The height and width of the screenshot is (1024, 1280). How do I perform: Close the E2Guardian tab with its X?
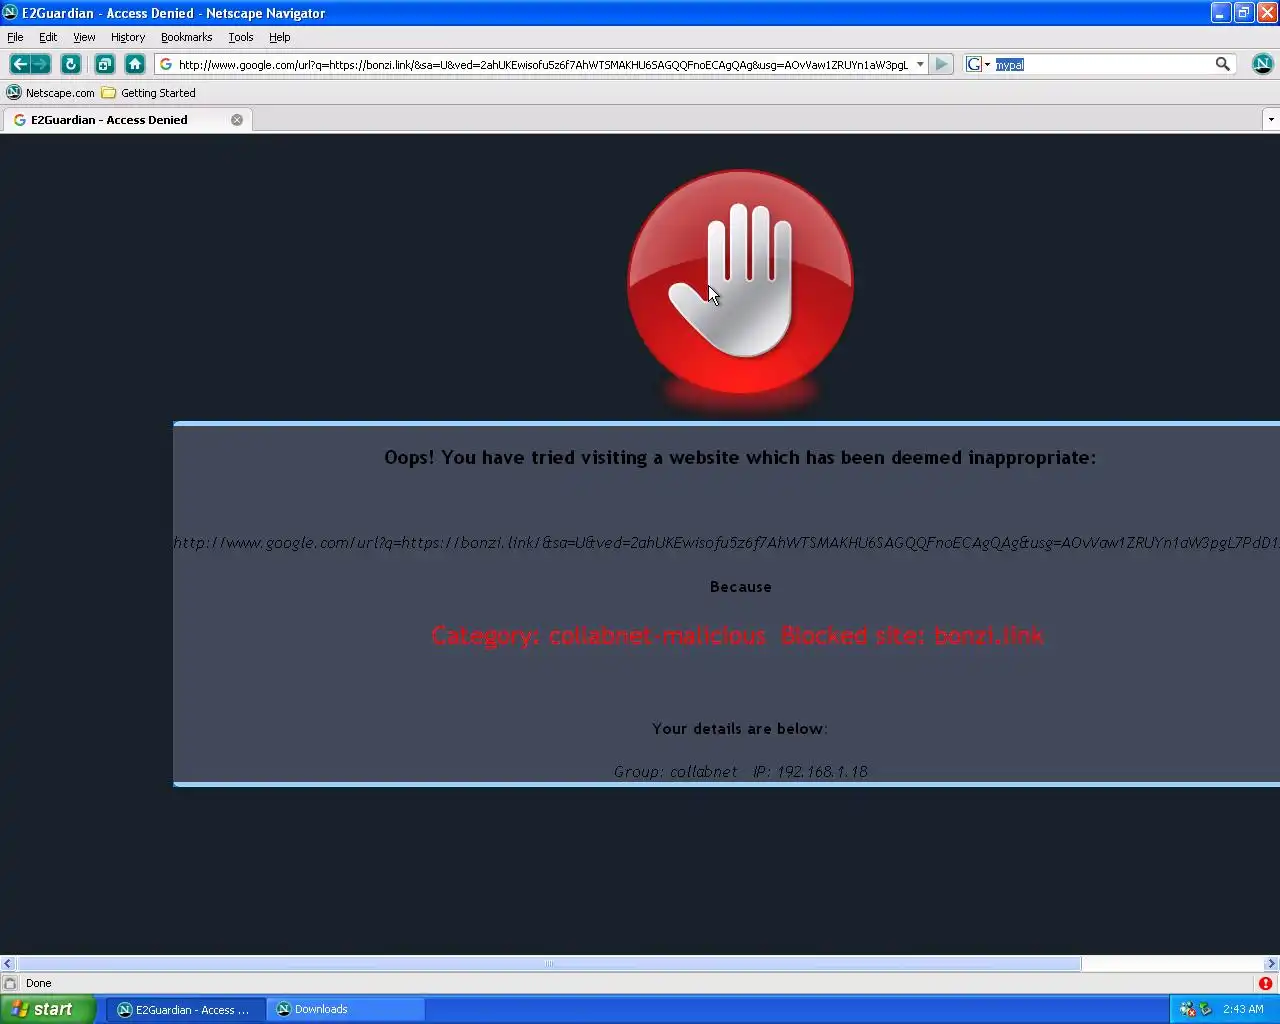tap(237, 120)
